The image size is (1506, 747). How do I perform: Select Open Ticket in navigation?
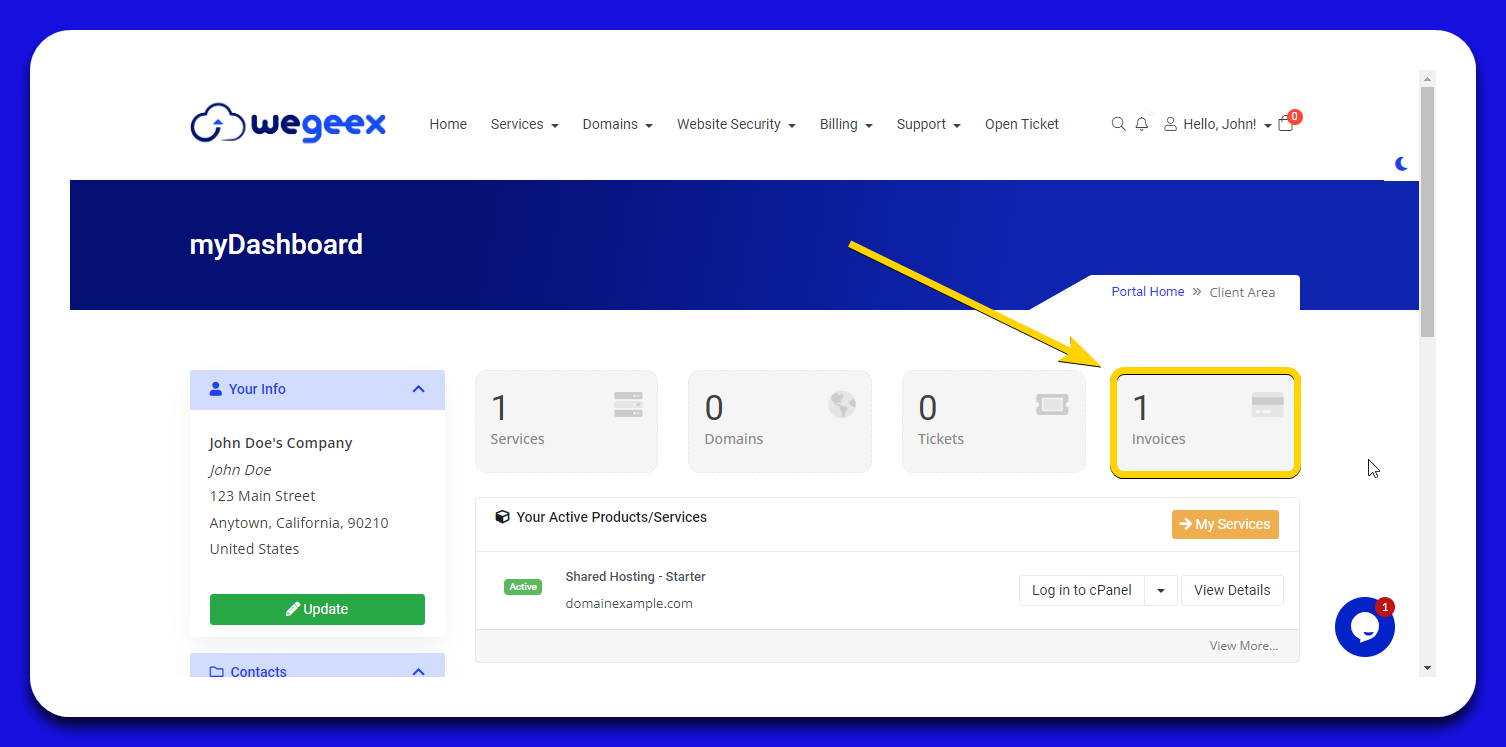1021,124
